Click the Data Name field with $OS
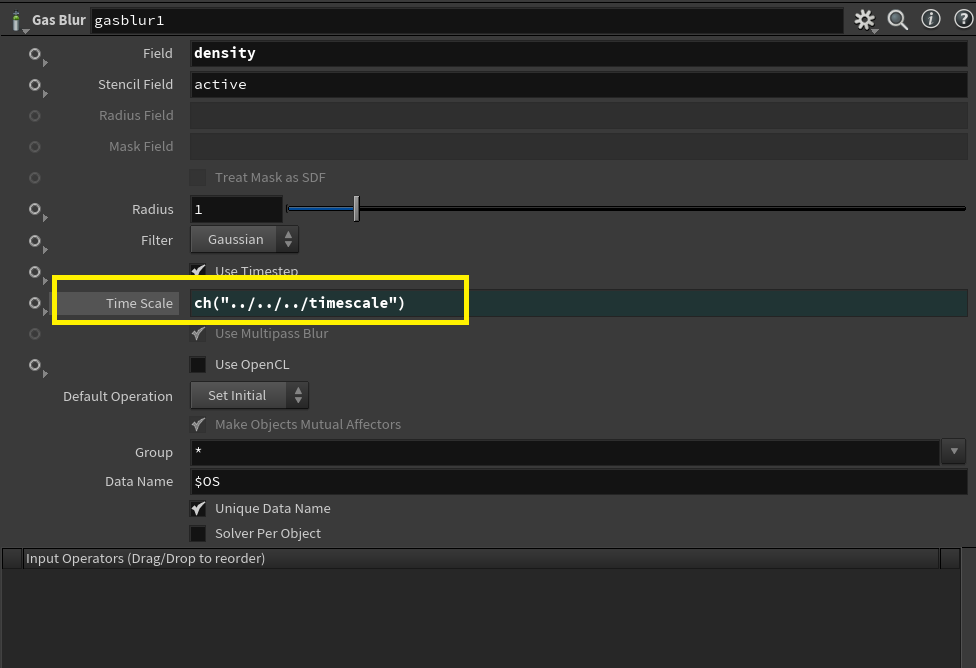Viewport: 976px width, 668px height. click(x=578, y=482)
